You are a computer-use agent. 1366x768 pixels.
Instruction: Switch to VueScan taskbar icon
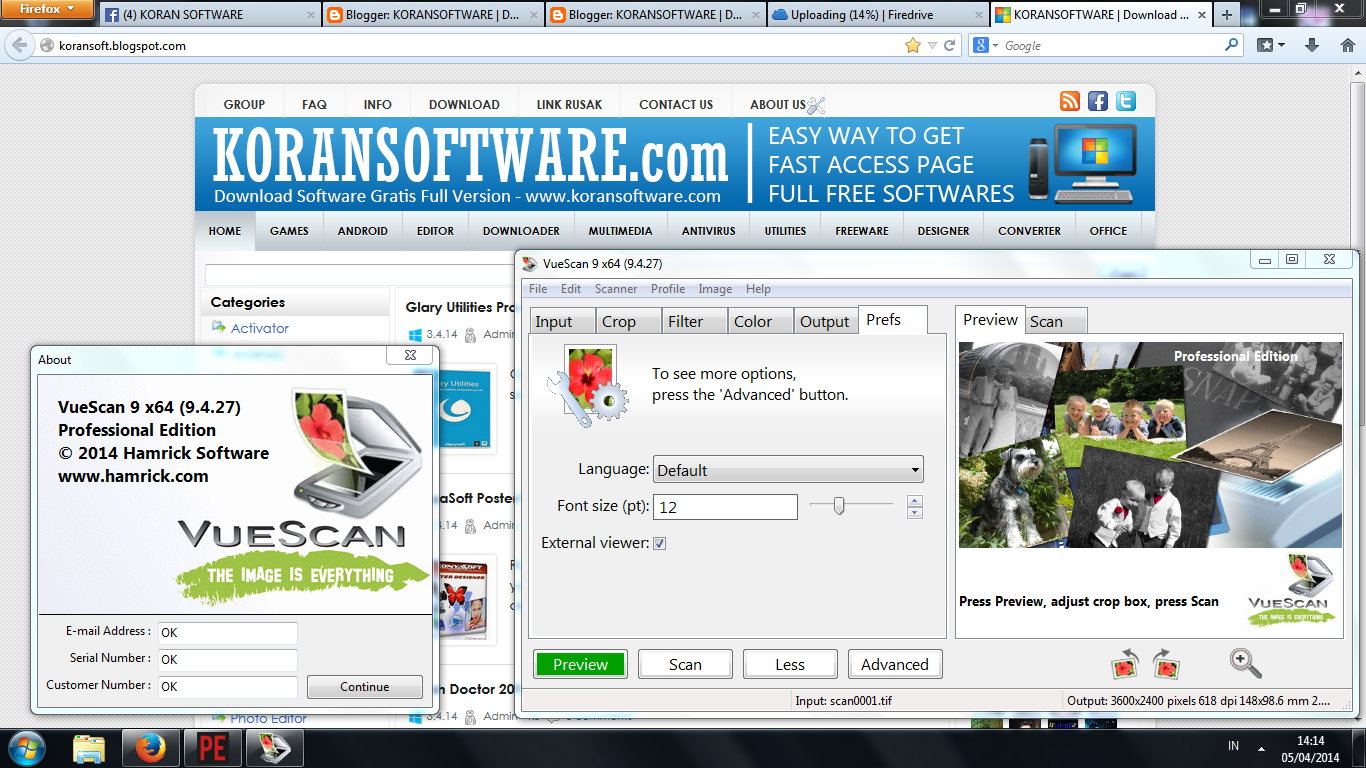[273, 748]
